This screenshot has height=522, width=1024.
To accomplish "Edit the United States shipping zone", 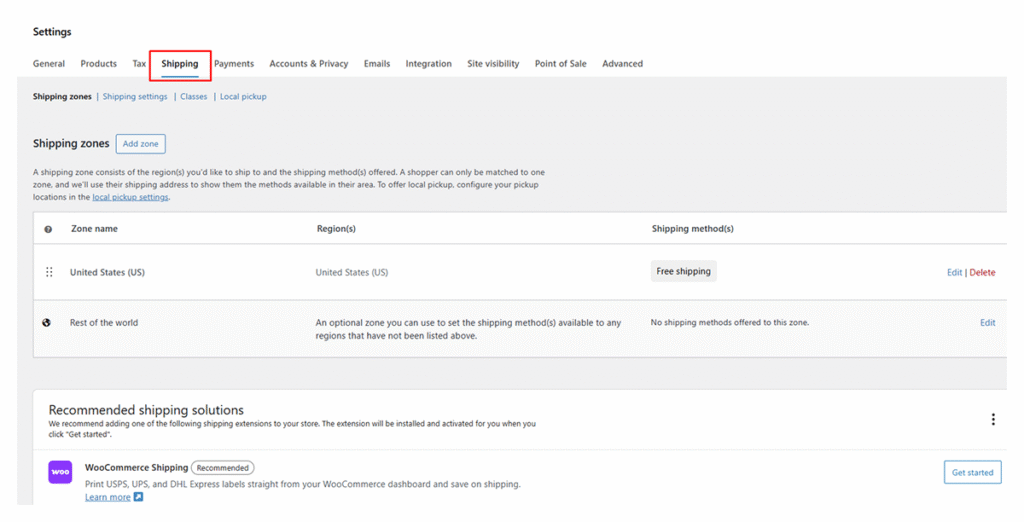I will pyautogui.click(x=954, y=272).
